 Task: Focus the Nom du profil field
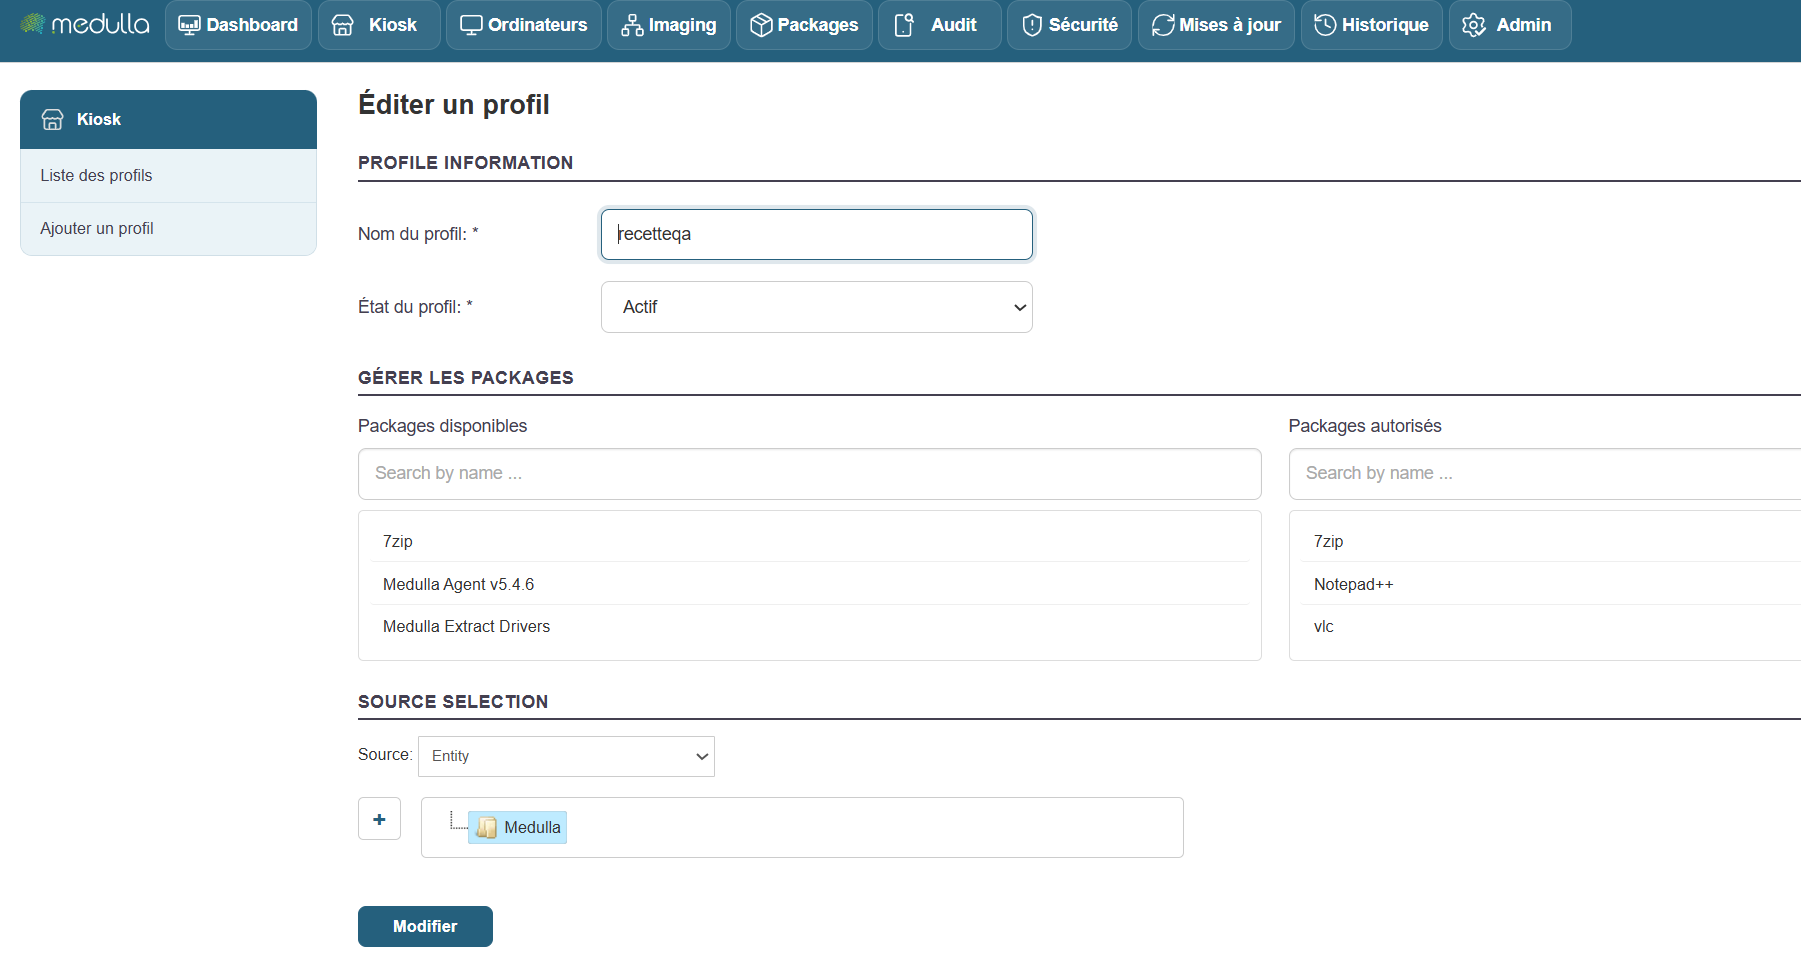(816, 234)
